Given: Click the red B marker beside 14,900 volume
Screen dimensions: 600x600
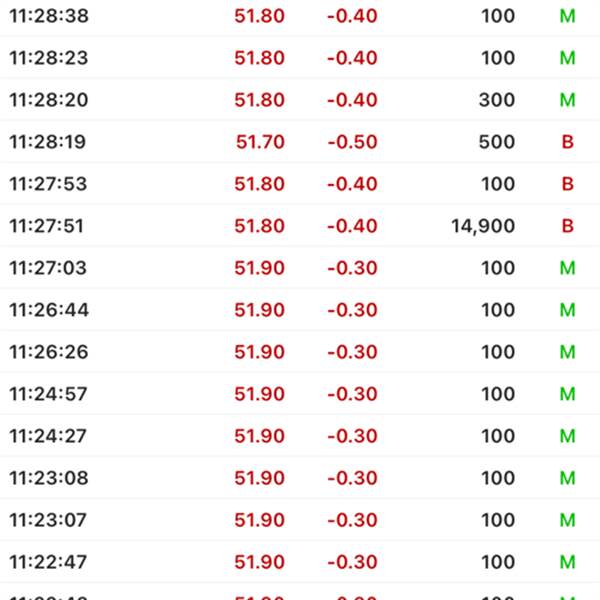Looking at the screenshot, I should point(567,226).
